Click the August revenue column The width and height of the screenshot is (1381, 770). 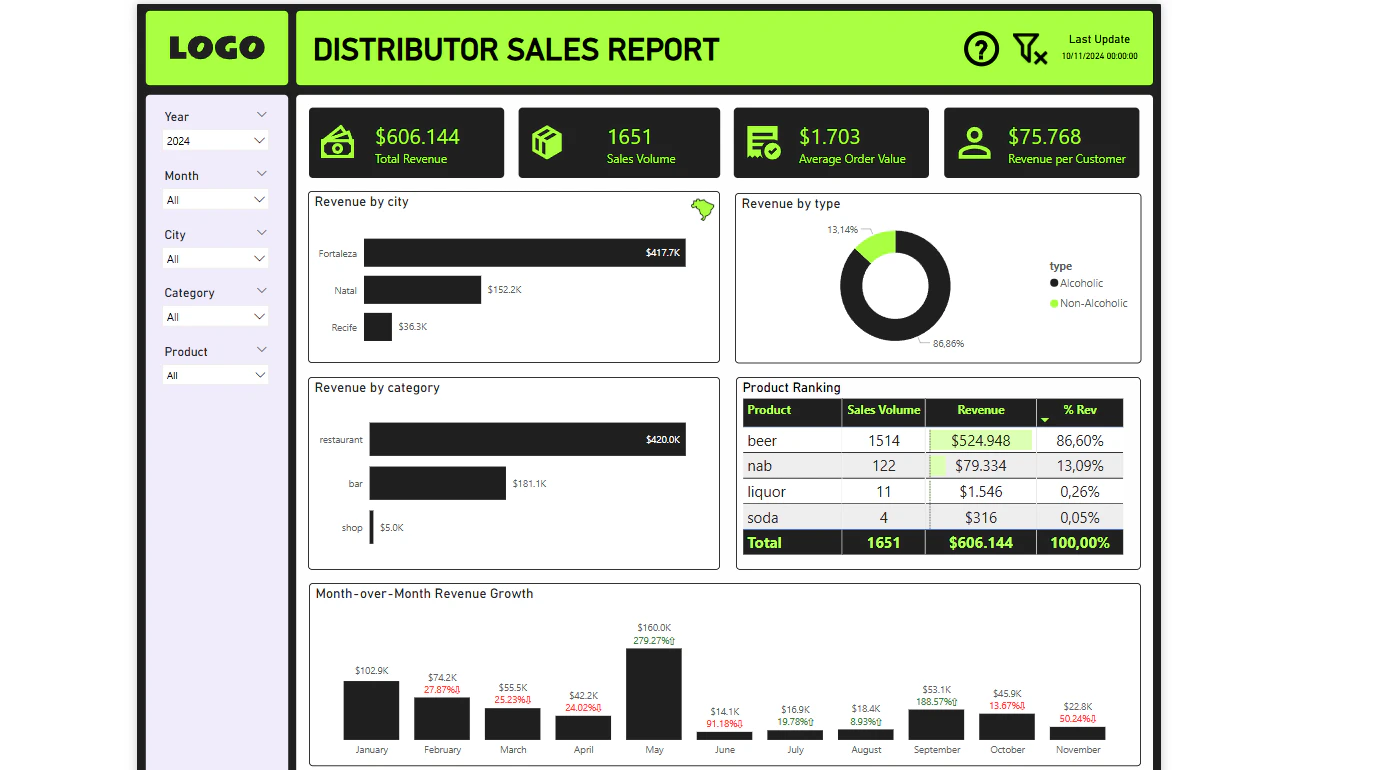(866, 735)
